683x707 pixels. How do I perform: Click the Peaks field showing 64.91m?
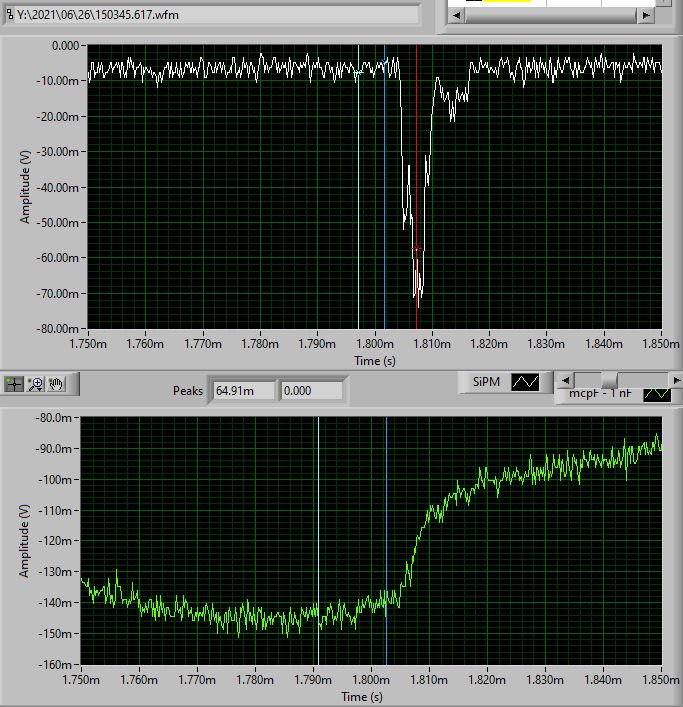pyautogui.click(x=242, y=390)
